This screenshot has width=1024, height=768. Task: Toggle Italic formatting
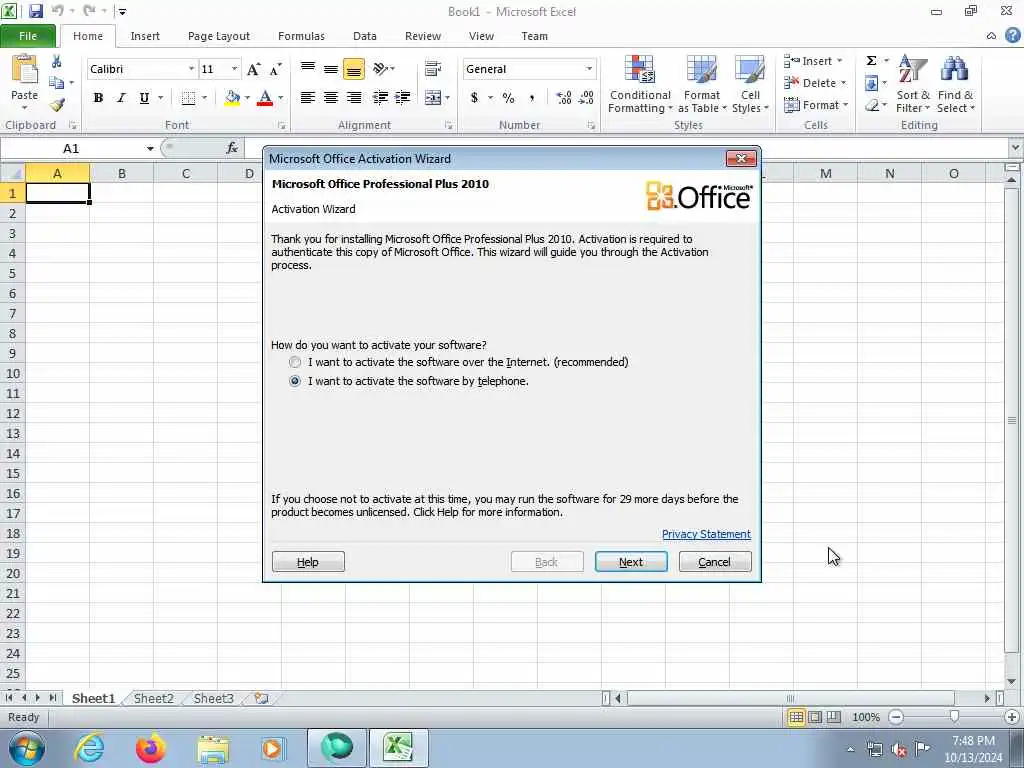(x=121, y=98)
